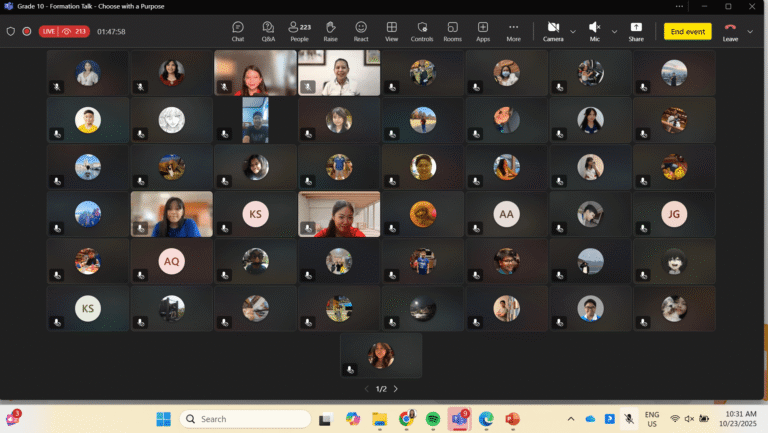Click the OneDrive cloud tray icon
768x433 pixels.
590,419
